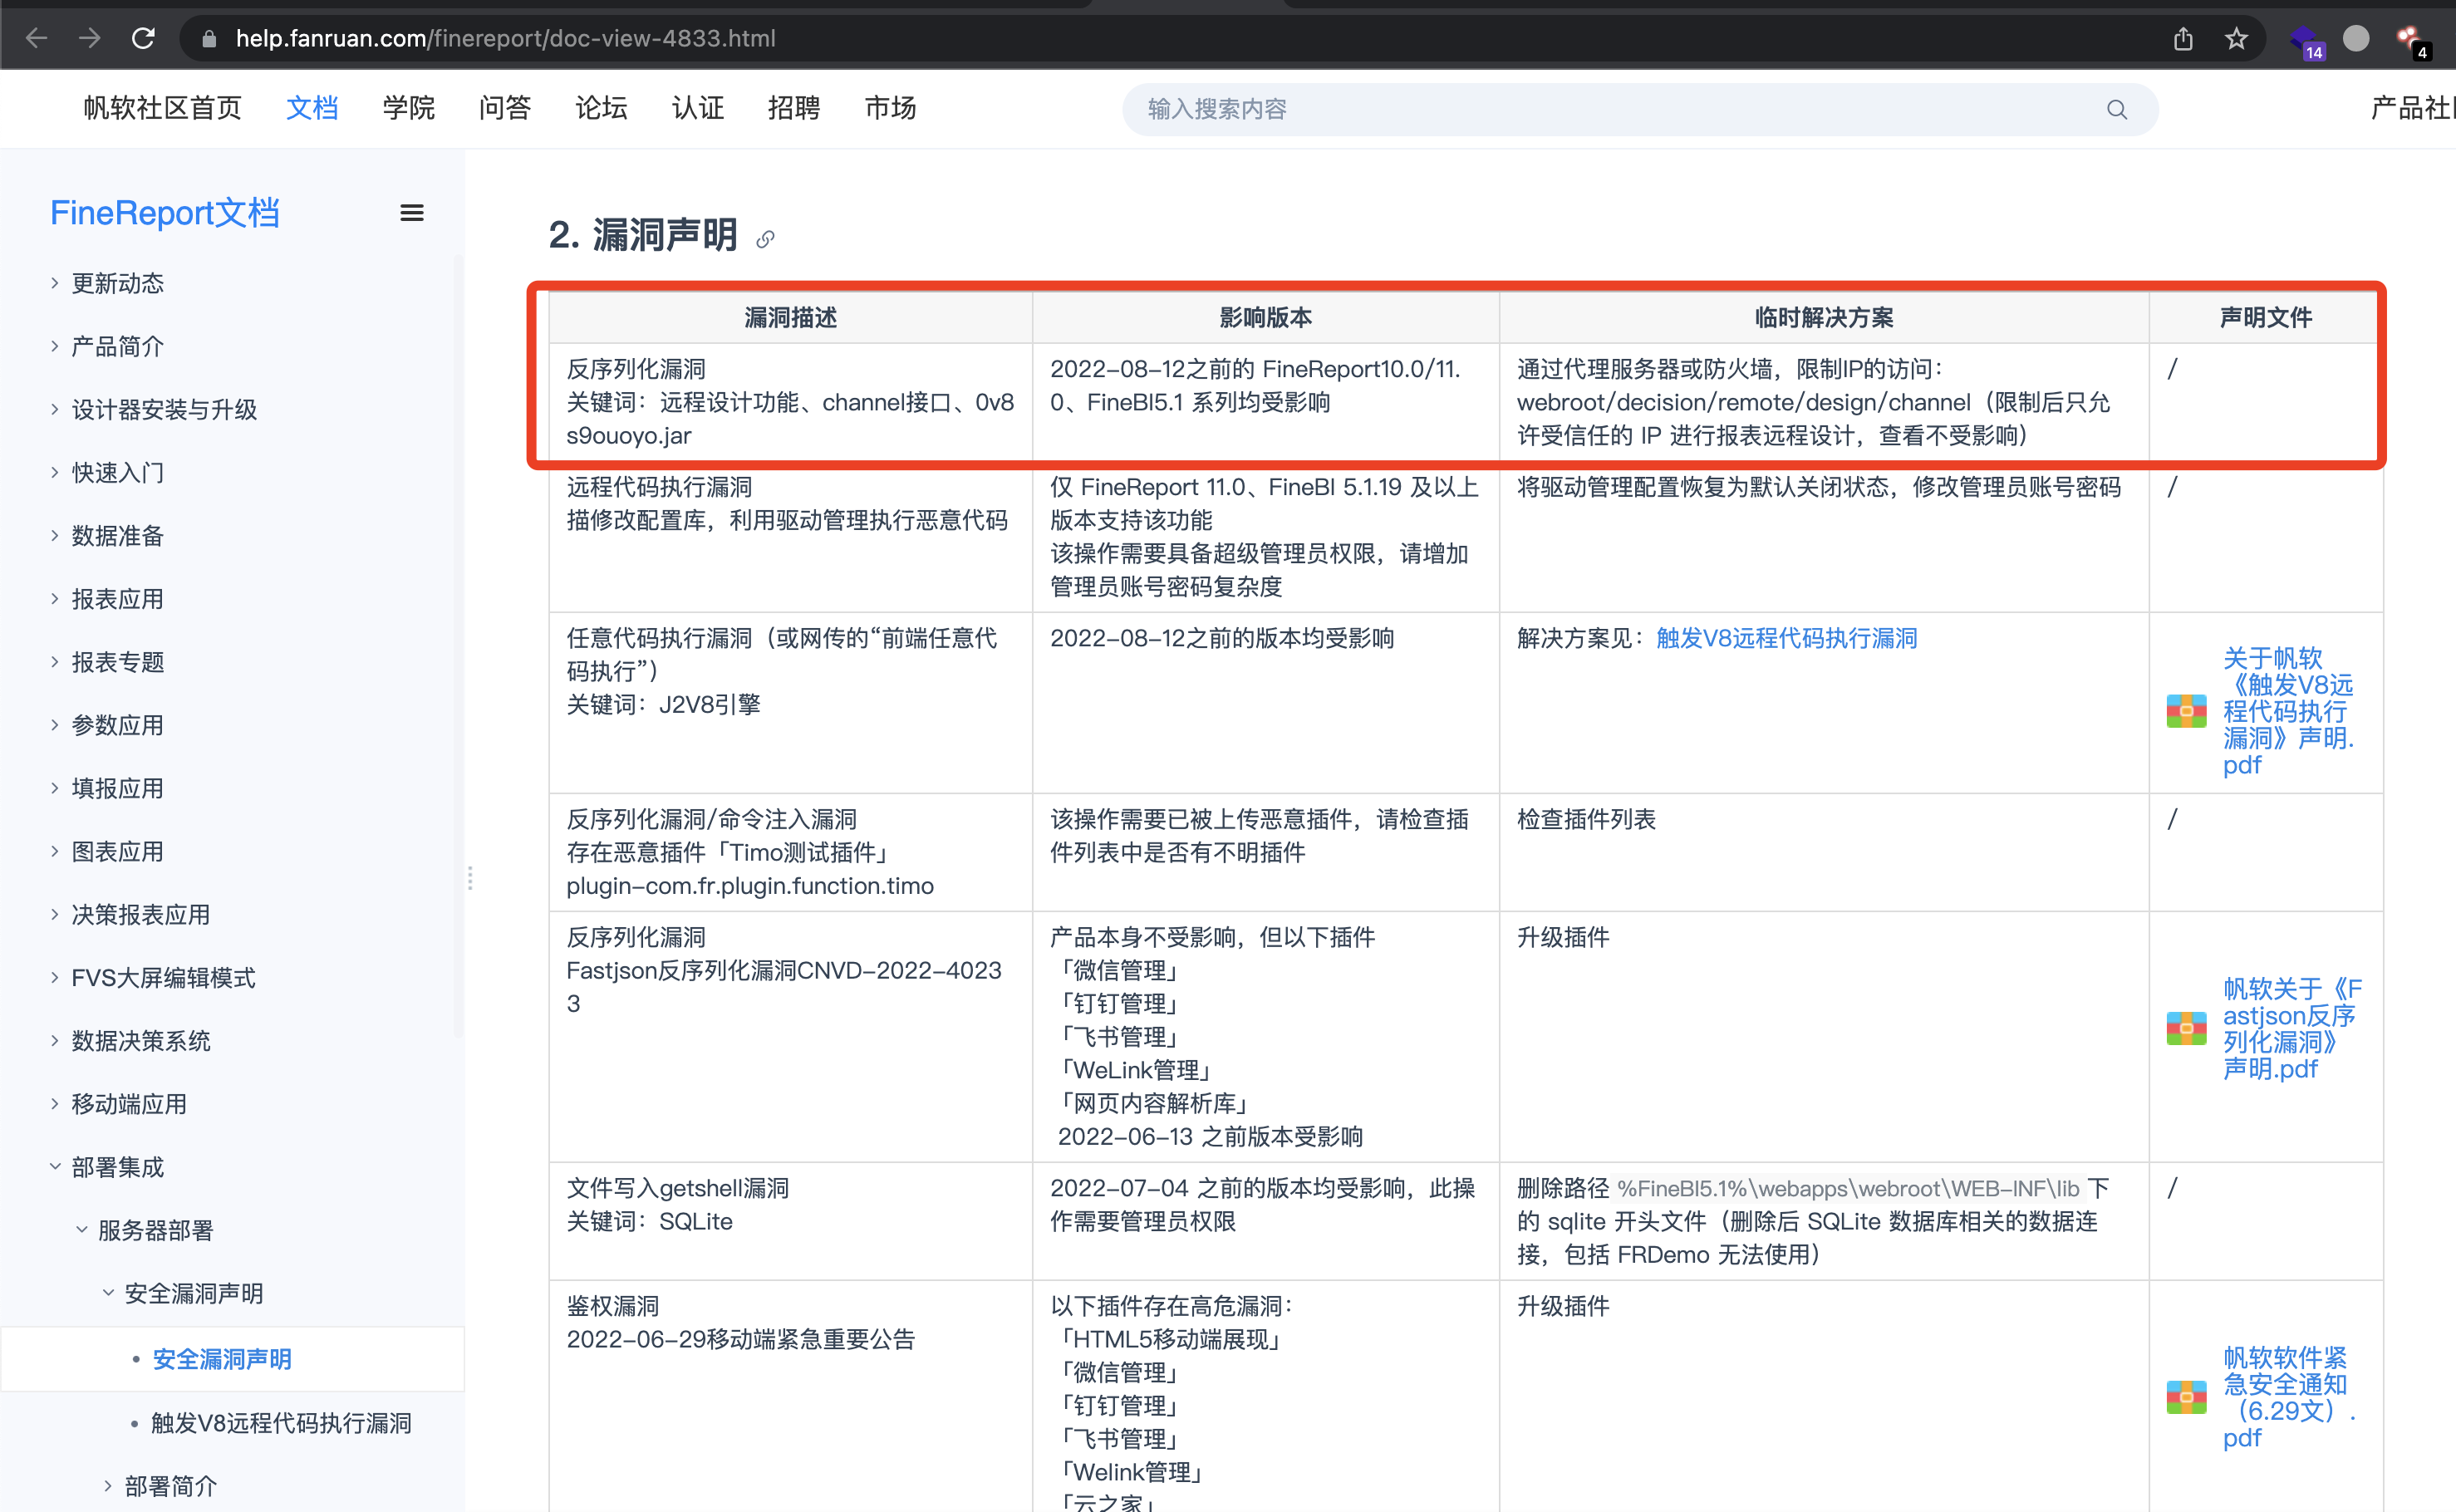Click the lock icon in address bar
Screen dimensions: 2456x1512
(209, 39)
